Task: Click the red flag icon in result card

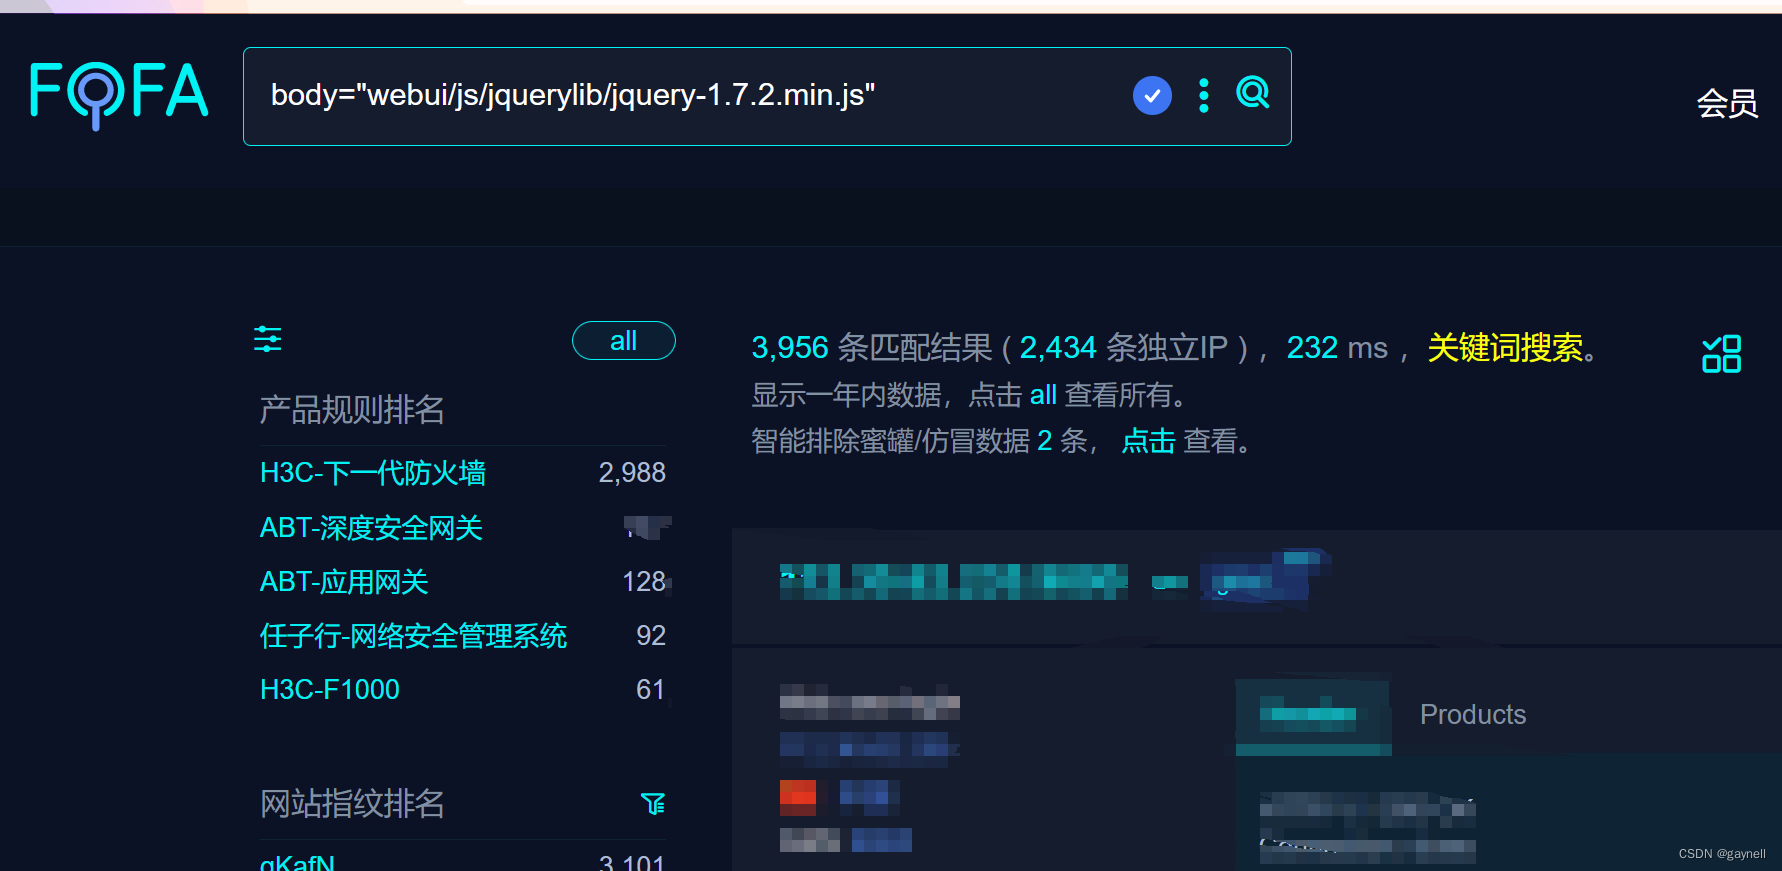Action: [798, 797]
